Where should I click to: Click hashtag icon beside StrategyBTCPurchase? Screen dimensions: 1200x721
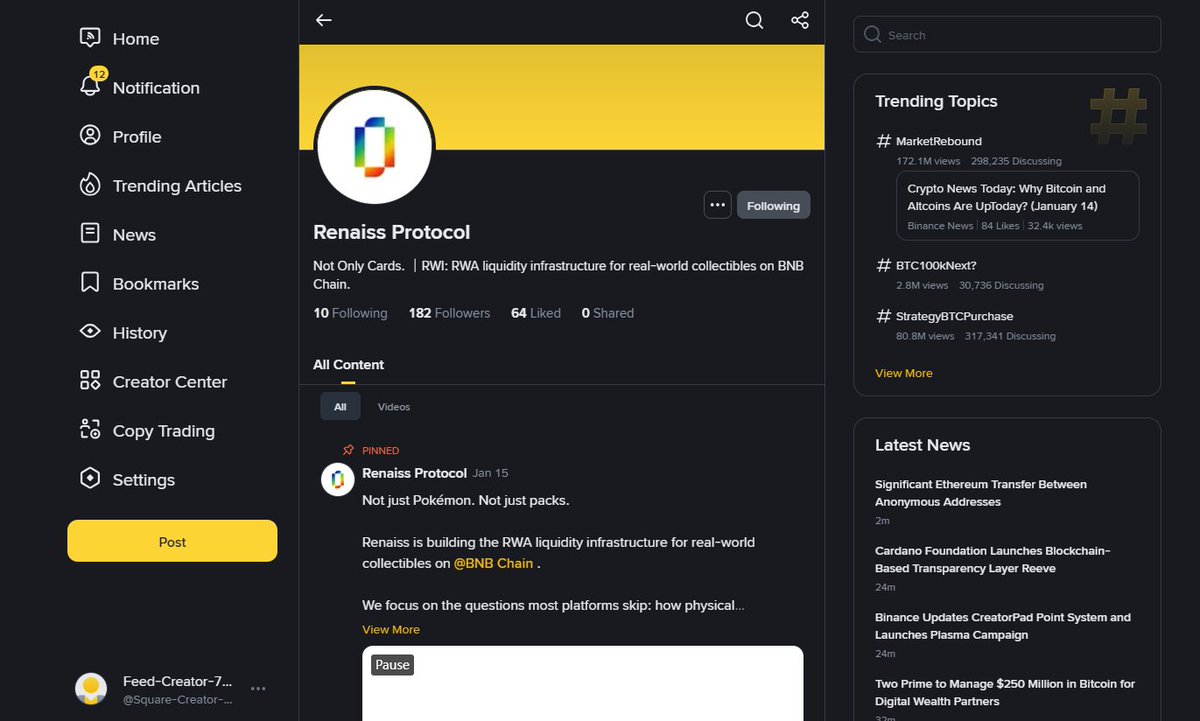pos(883,316)
